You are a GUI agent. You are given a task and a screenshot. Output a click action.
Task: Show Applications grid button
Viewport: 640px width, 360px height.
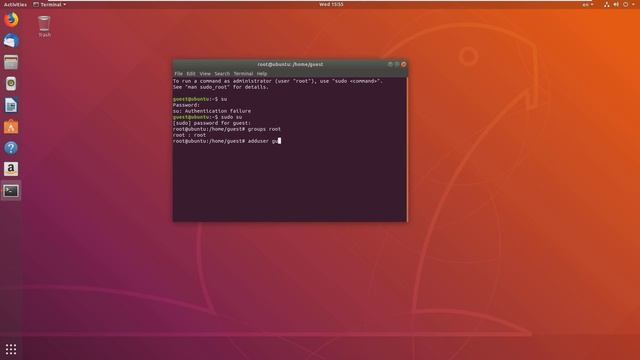(11, 349)
